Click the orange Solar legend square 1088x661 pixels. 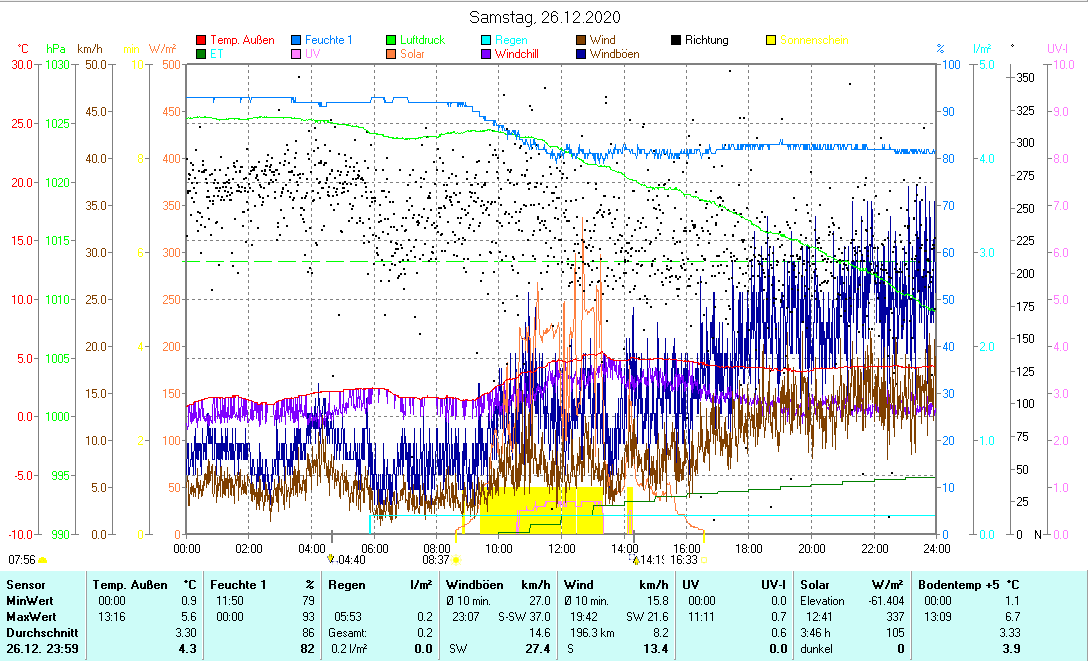point(391,54)
